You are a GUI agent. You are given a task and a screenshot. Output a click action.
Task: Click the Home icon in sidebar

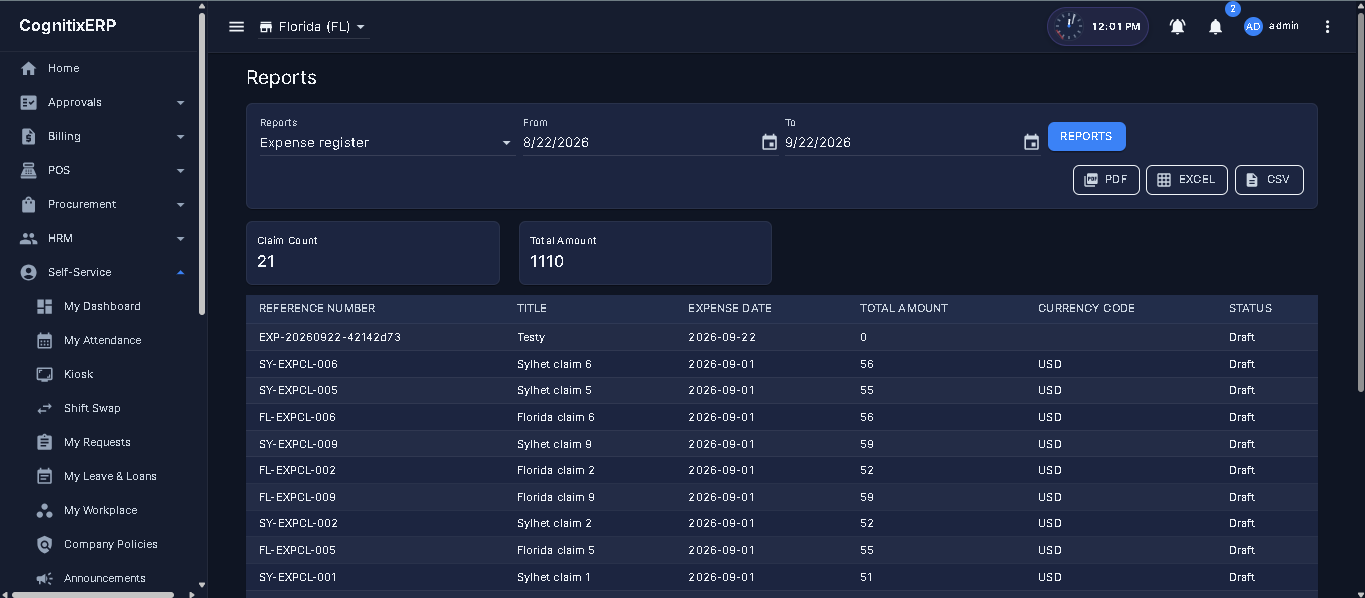click(x=28, y=68)
